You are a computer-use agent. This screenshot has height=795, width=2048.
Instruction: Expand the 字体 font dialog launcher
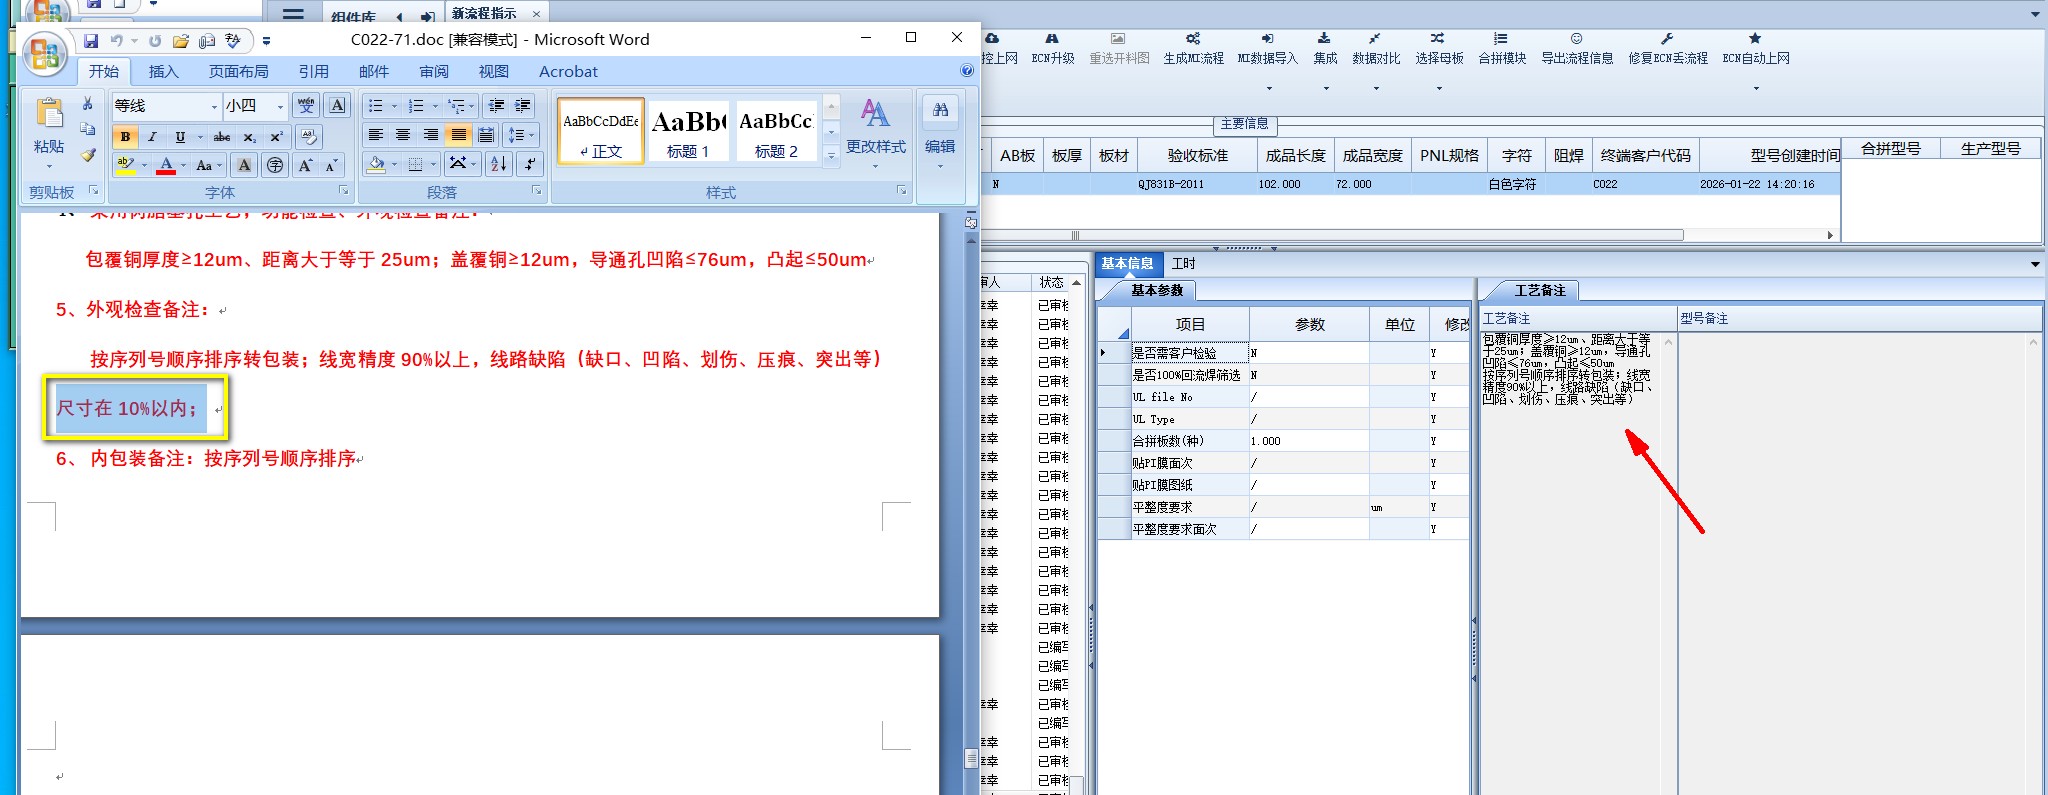[x=343, y=190]
